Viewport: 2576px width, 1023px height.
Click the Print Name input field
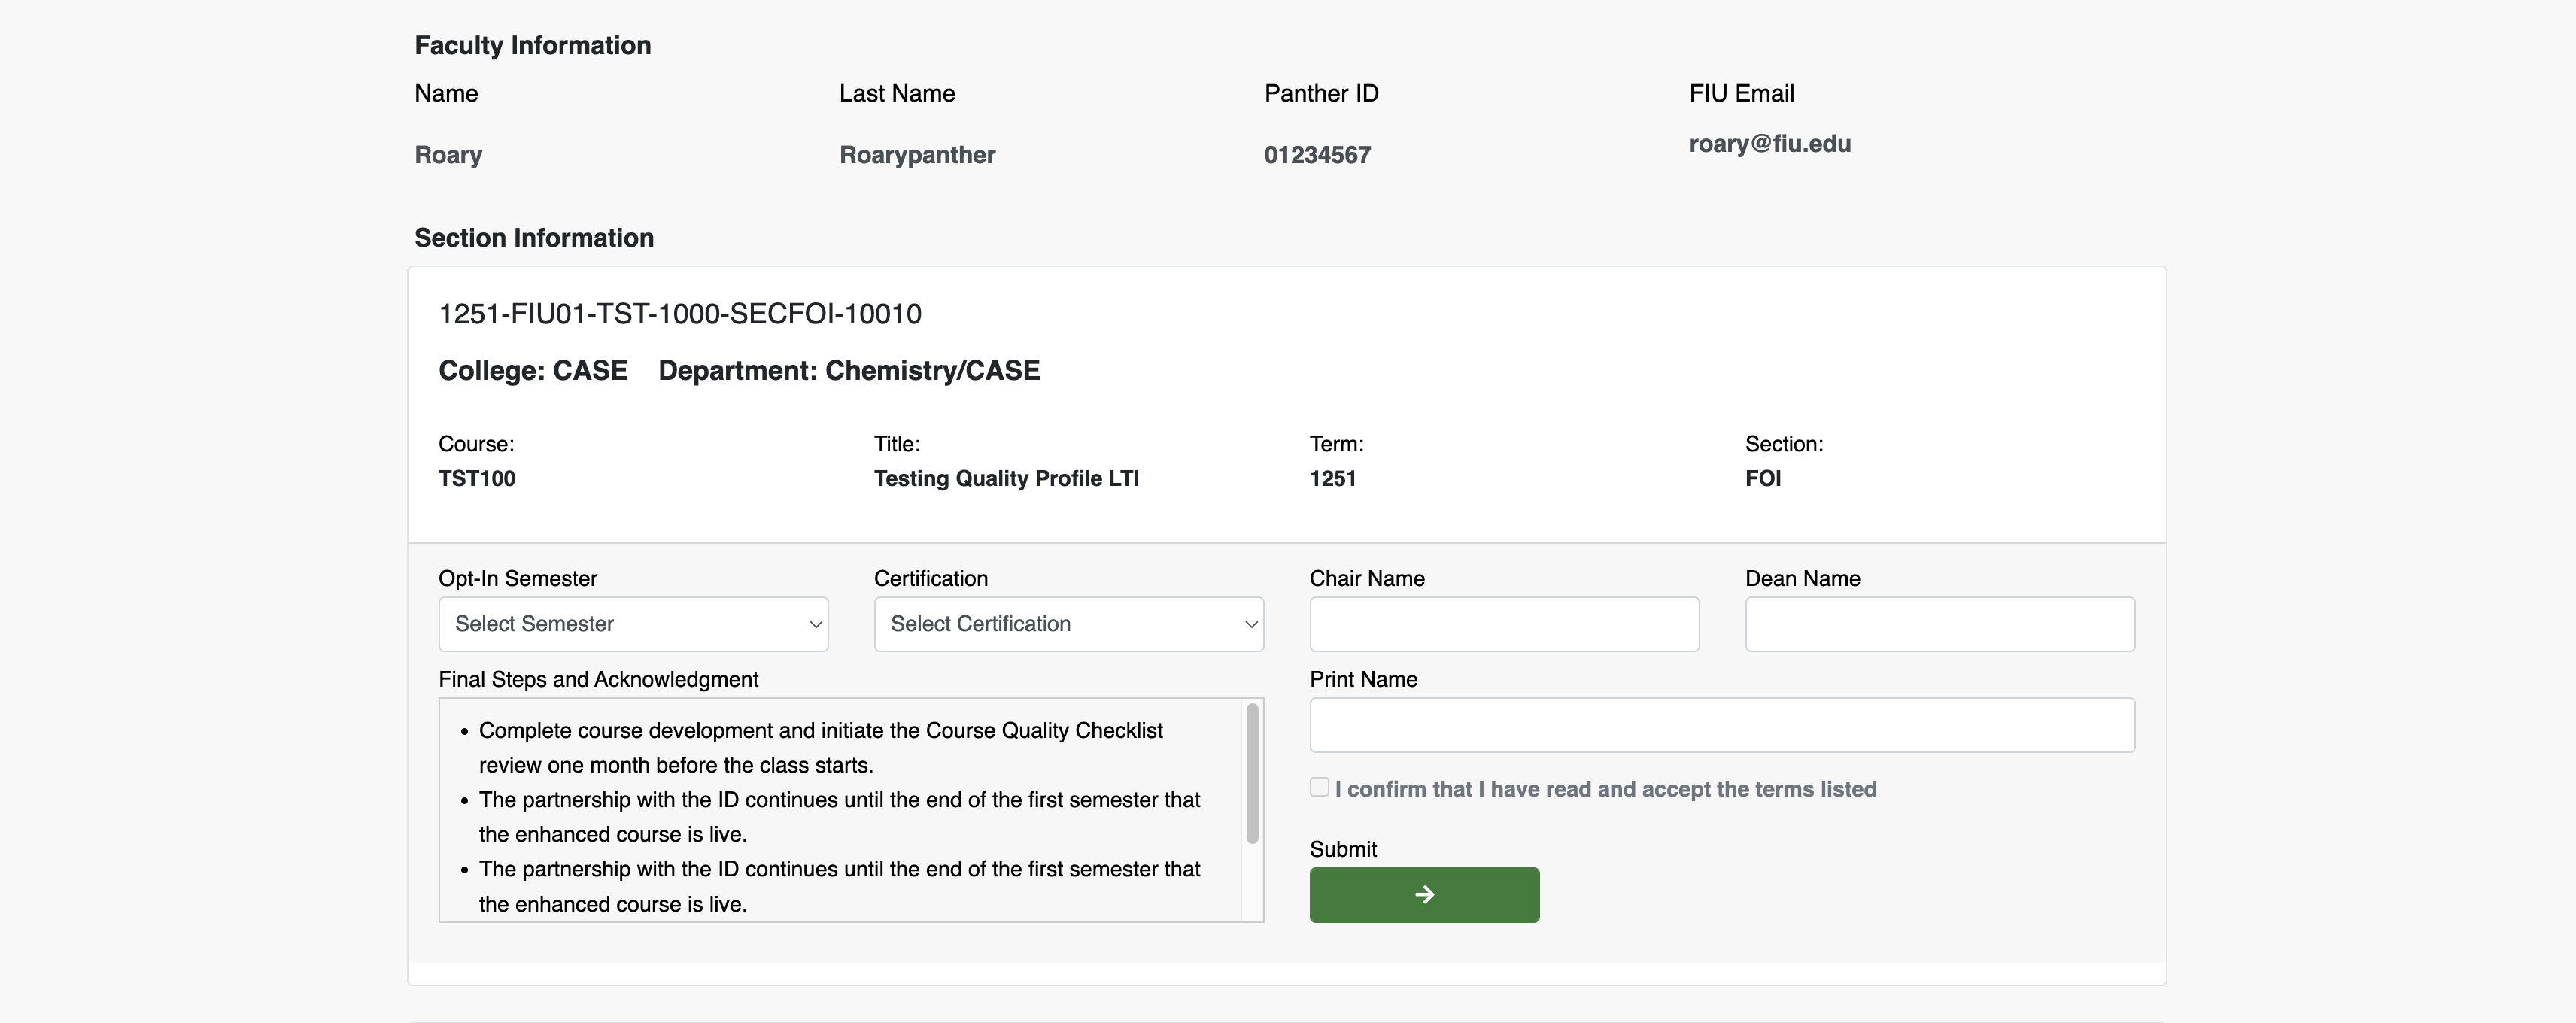(x=1722, y=725)
